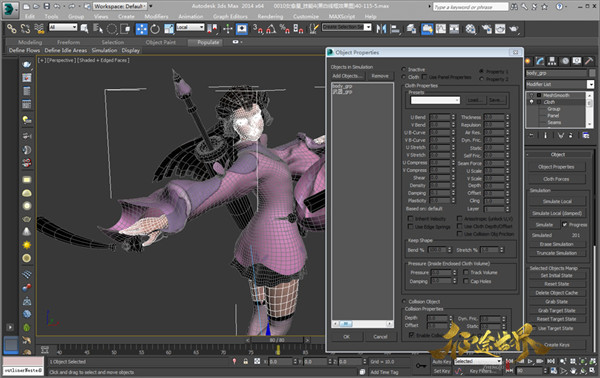Click the Align tool icon
600x378 pixels.
click(395, 29)
